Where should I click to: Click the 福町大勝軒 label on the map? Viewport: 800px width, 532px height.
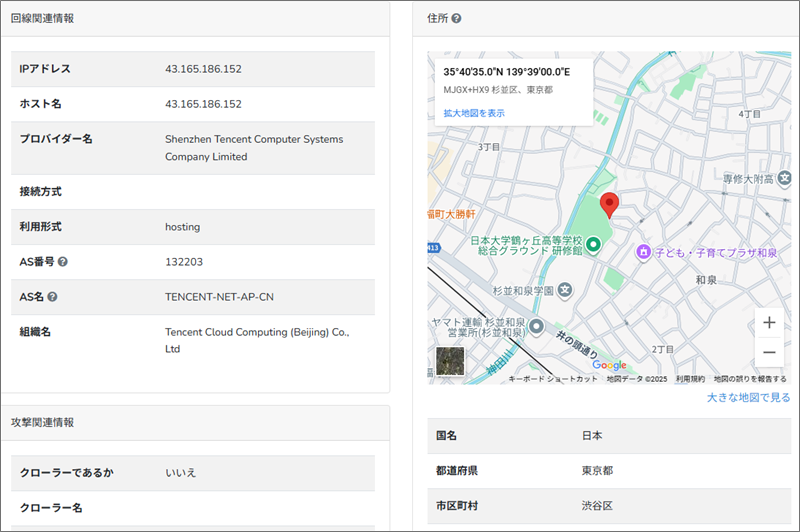pos(452,214)
